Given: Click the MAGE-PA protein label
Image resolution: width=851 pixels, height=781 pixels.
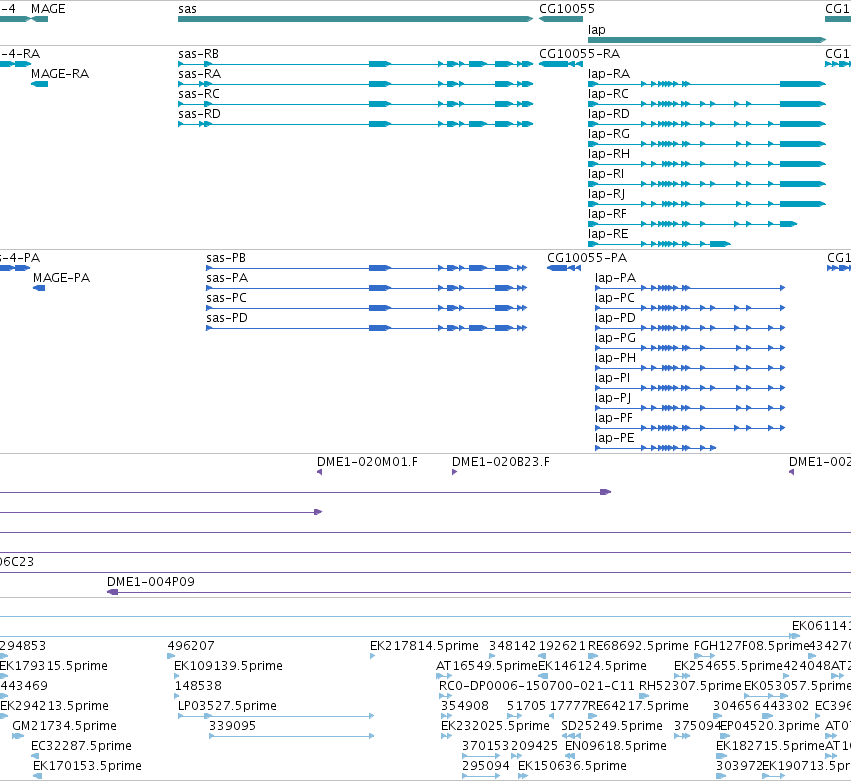Looking at the screenshot, I should [61, 278].
